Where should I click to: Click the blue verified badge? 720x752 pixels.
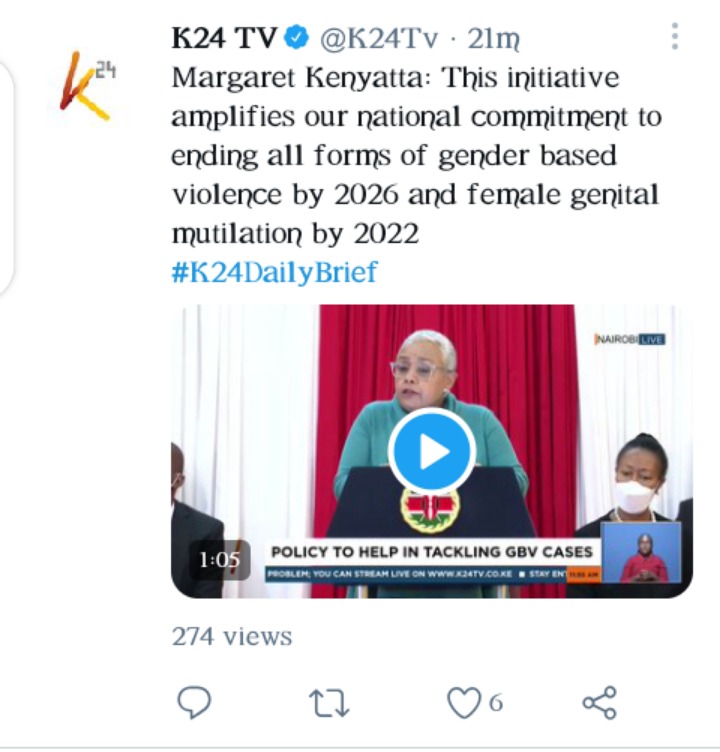[x=297, y=37]
